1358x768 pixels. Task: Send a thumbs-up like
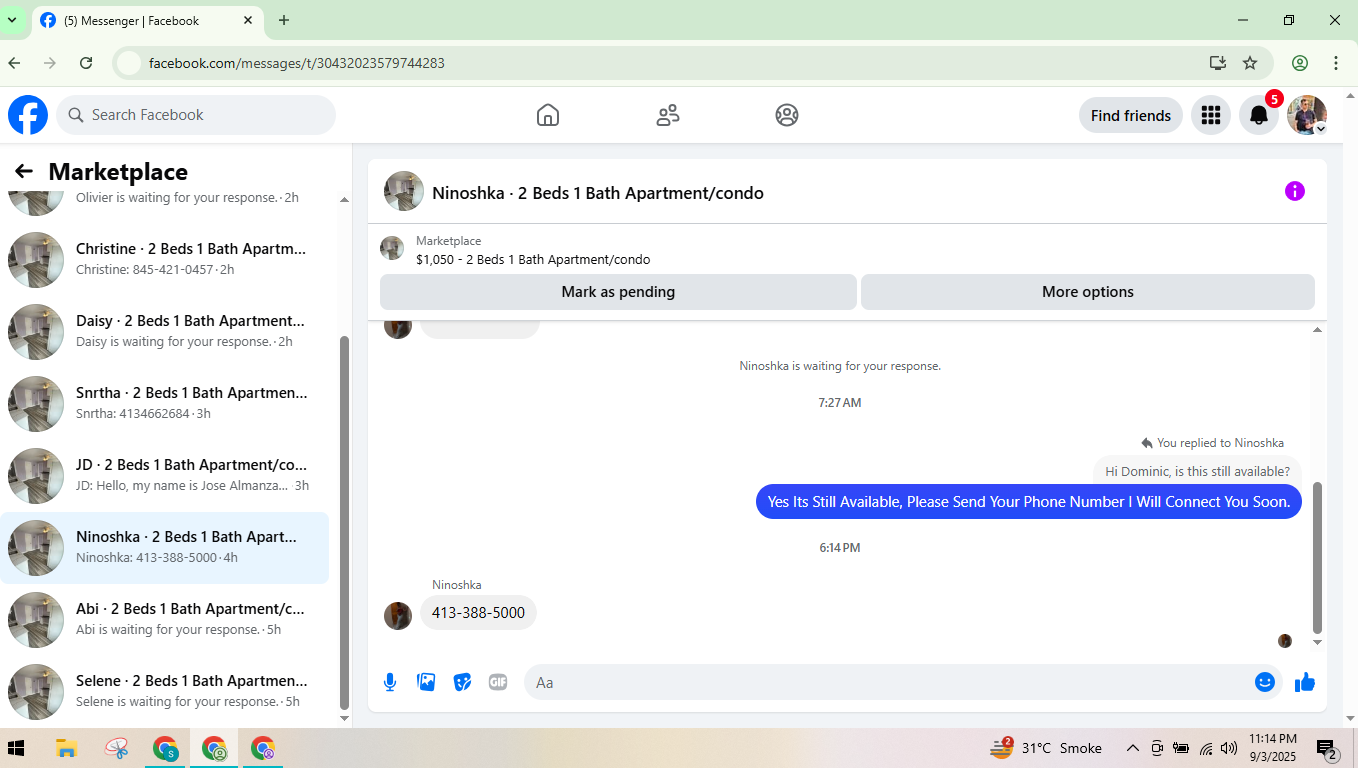point(1305,682)
